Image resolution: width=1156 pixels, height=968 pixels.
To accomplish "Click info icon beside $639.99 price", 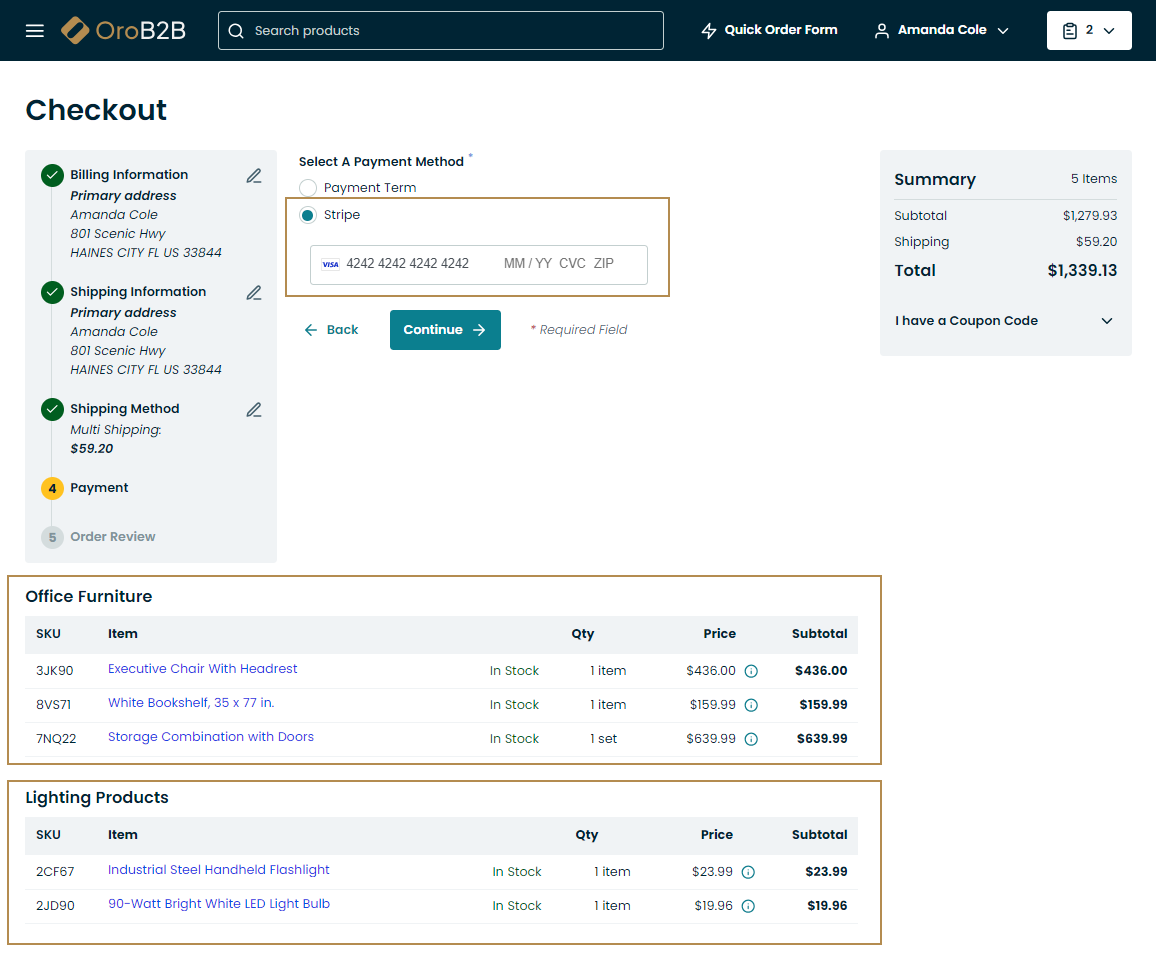I will coord(751,739).
